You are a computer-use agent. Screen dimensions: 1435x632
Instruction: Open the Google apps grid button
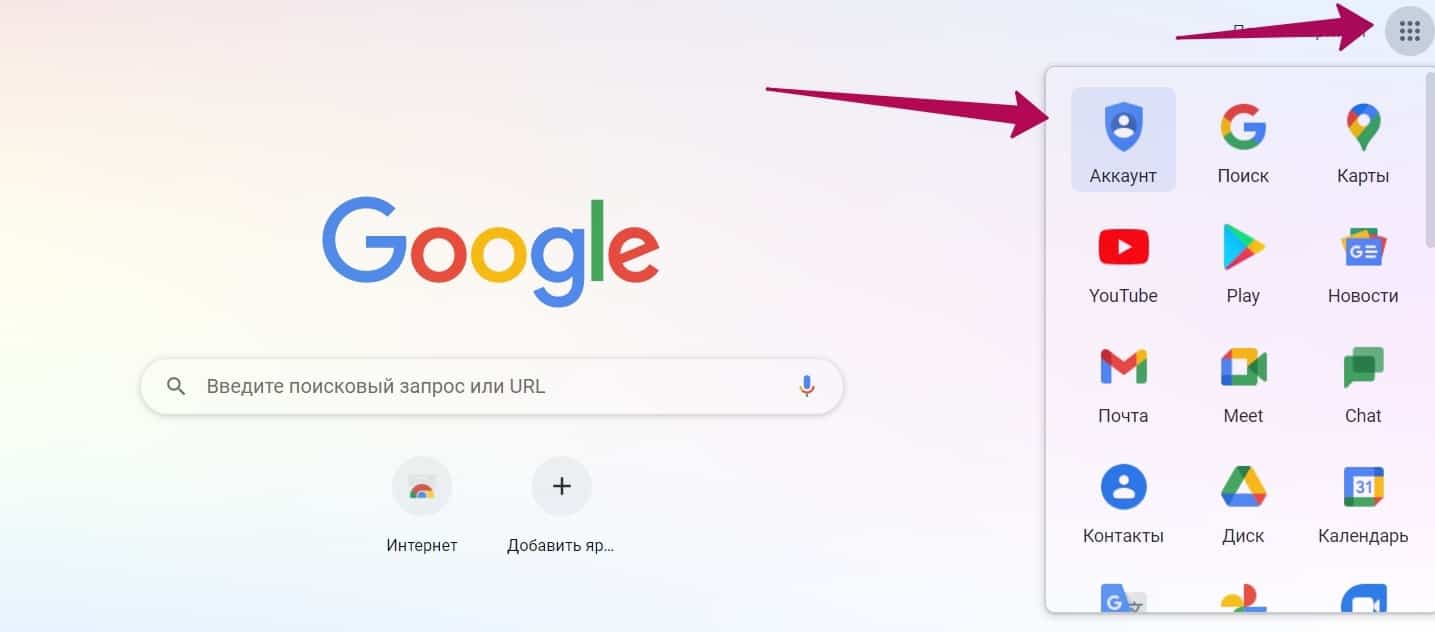(x=1409, y=31)
